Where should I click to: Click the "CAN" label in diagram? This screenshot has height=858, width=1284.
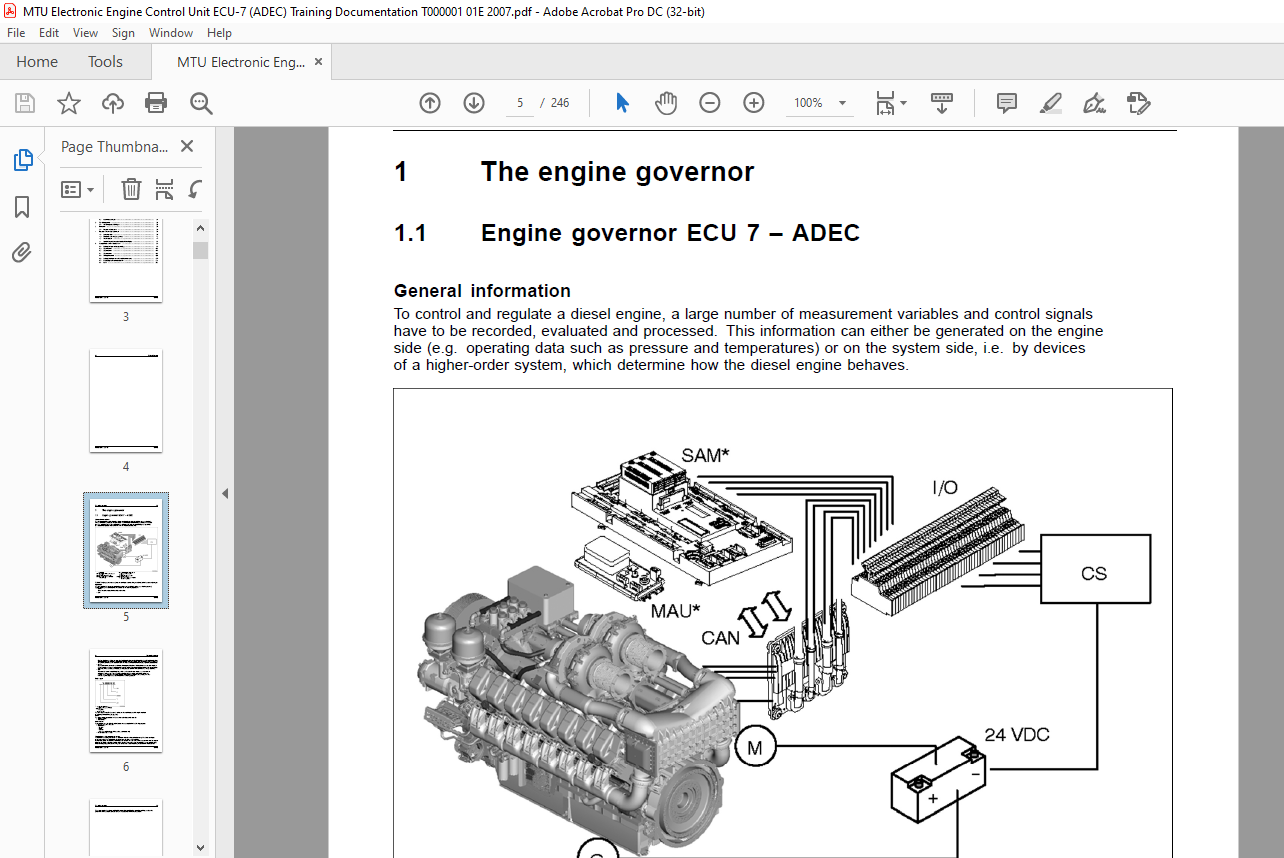[720, 637]
